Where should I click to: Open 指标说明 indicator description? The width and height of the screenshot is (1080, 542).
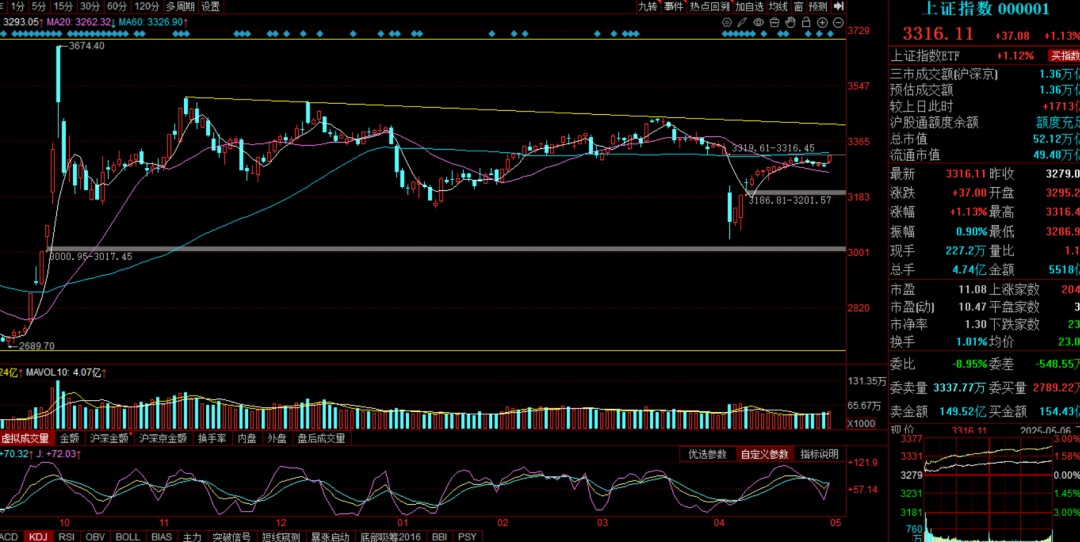(x=819, y=454)
